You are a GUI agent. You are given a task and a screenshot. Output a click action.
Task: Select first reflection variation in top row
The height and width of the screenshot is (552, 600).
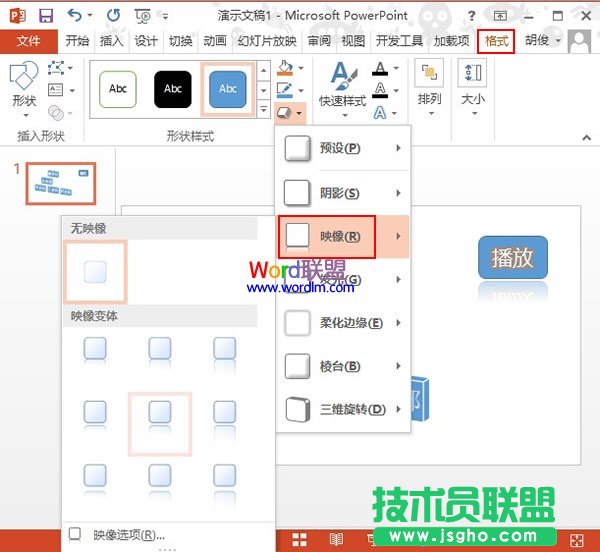[95, 353]
